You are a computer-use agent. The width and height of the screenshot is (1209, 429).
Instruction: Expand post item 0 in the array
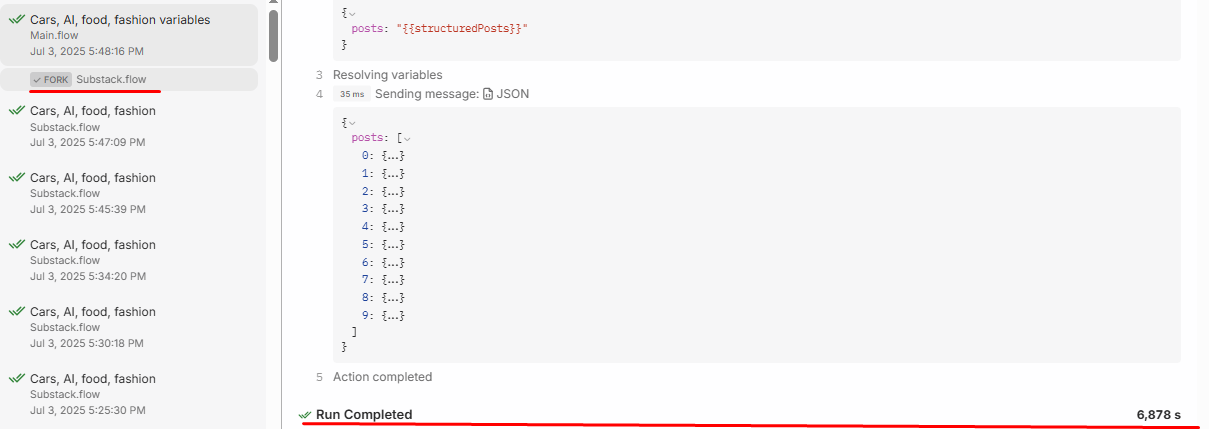coord(393,156)
